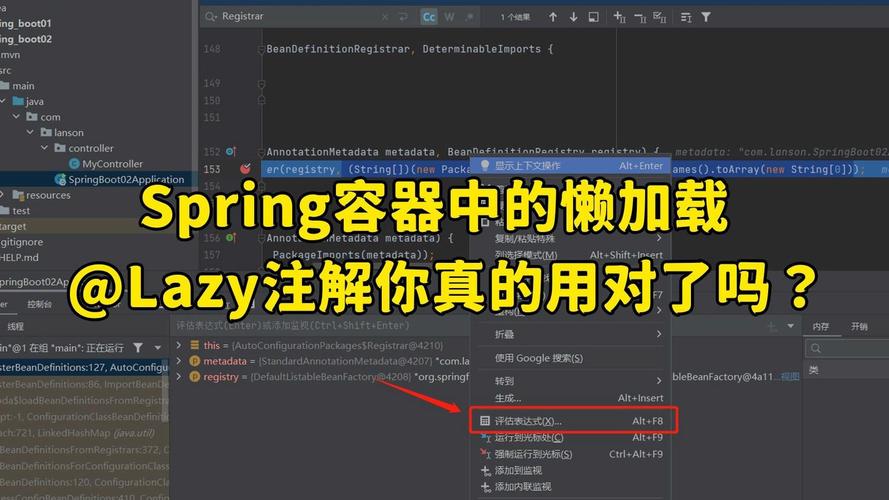Select HELP.md file
Viewport: 889px width, 500px height.
click(19, 257)
